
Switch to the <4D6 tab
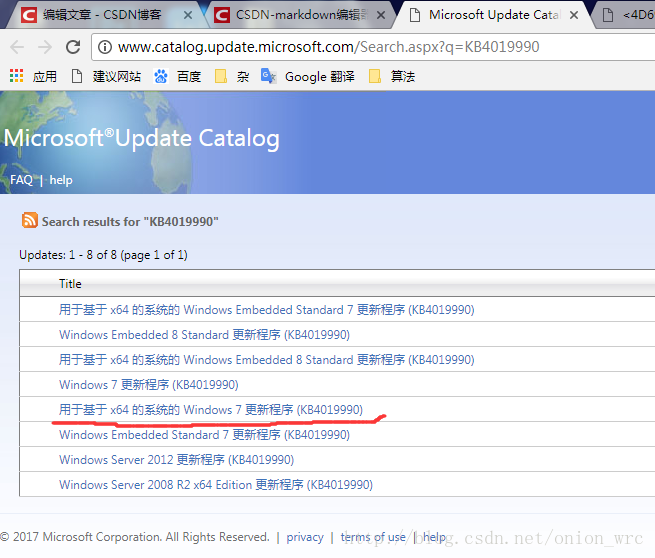(x=627, y=15)
